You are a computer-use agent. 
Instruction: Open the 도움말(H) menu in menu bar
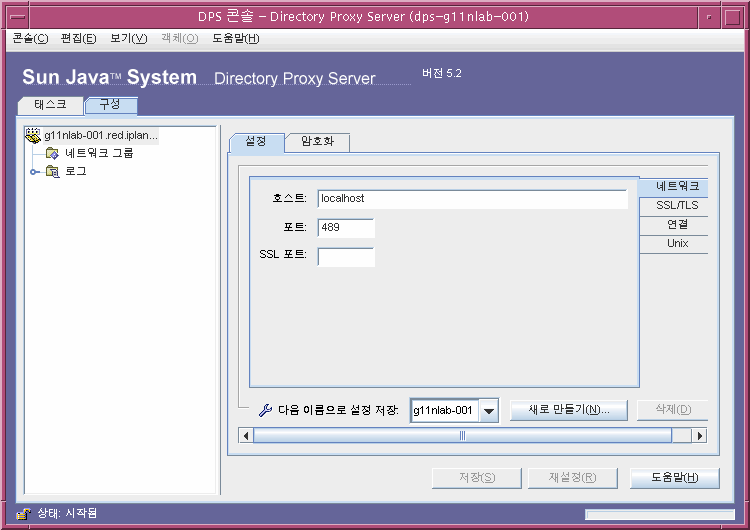236,38
